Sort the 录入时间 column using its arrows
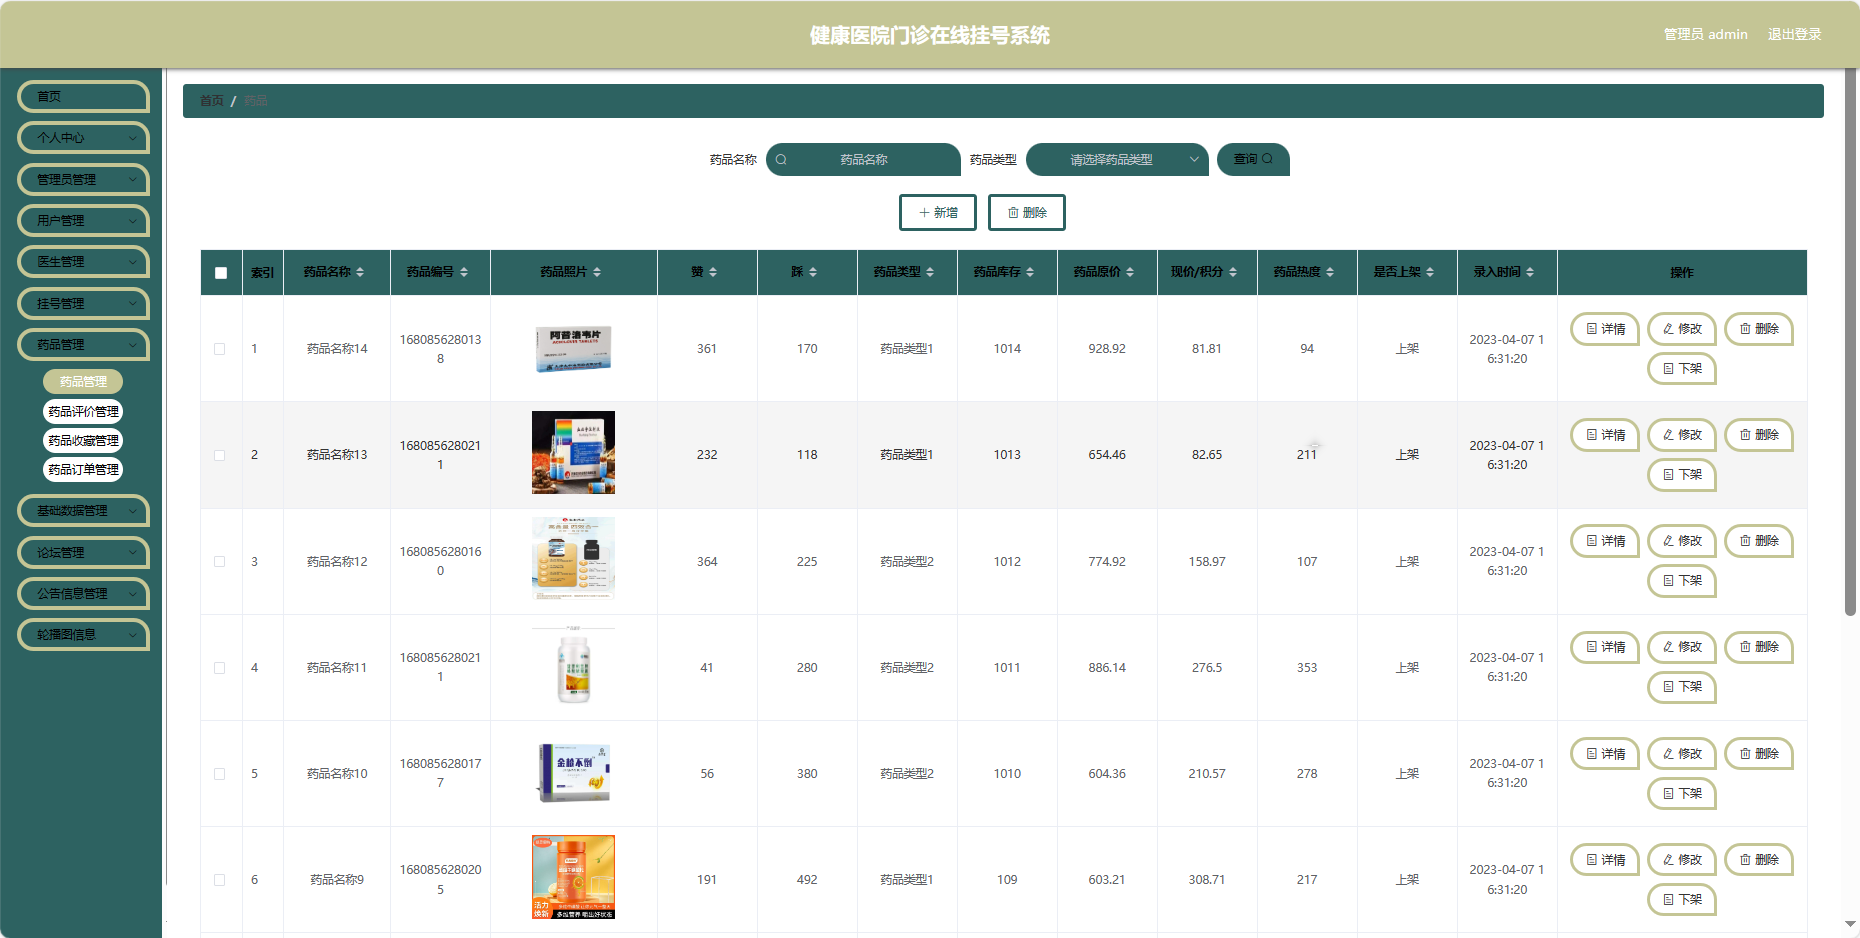The height and width of the screenshot is (938, 1860). click(x=1530, y=272)
